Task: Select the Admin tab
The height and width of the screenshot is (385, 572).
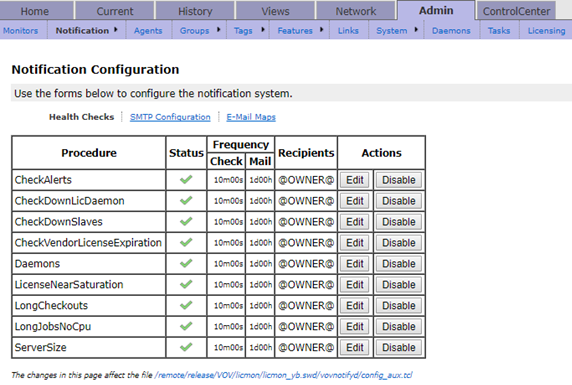Action: coord(436,11)
